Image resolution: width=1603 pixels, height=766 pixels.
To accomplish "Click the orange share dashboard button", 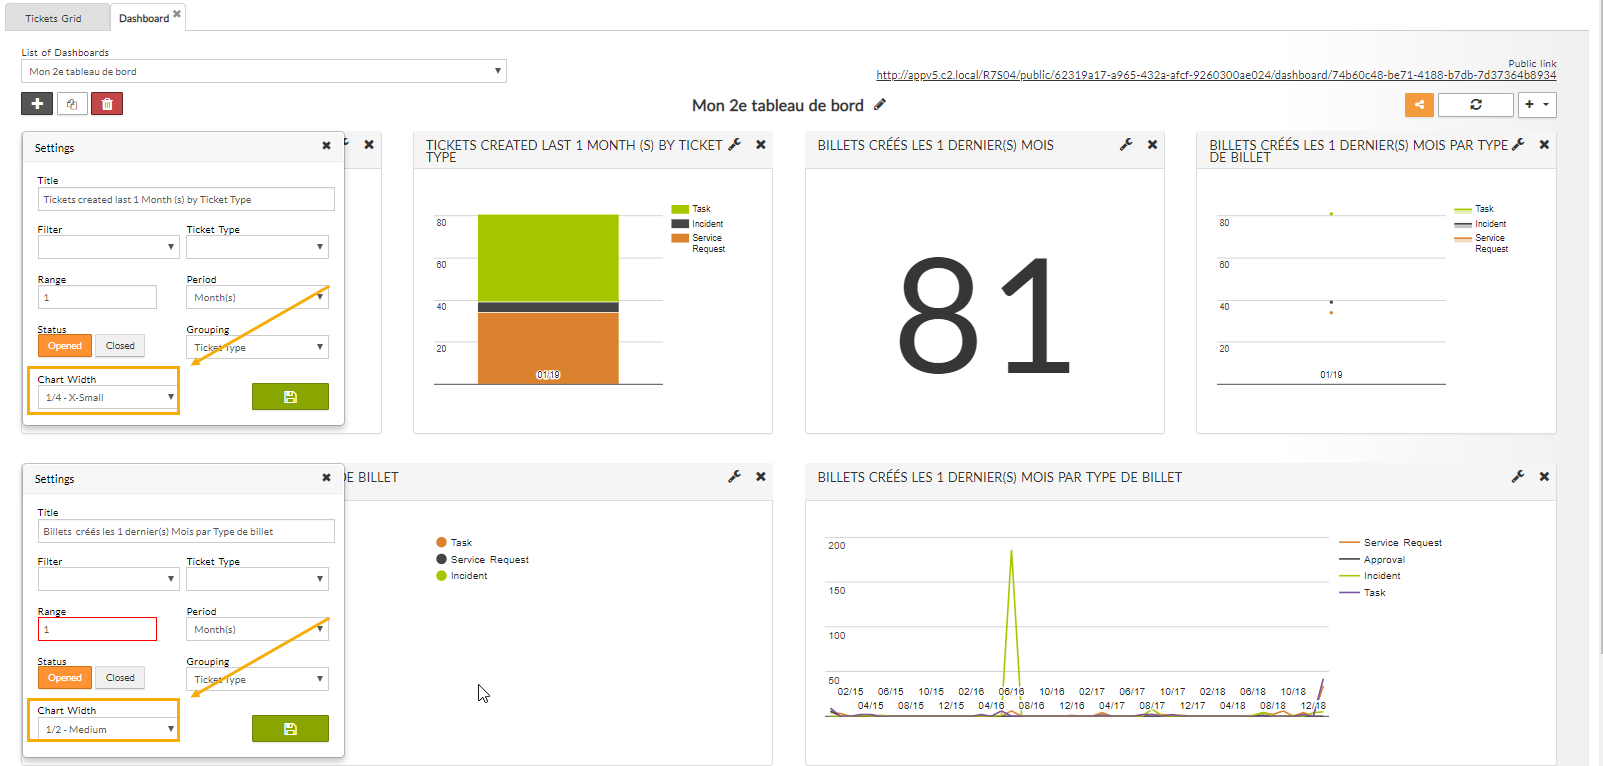I will point(1419,105).
